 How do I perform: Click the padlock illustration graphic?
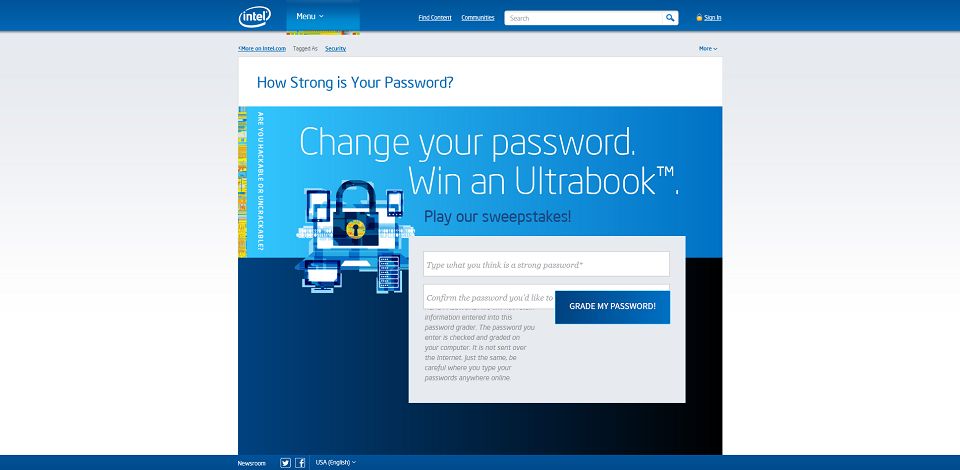(355, 214)
